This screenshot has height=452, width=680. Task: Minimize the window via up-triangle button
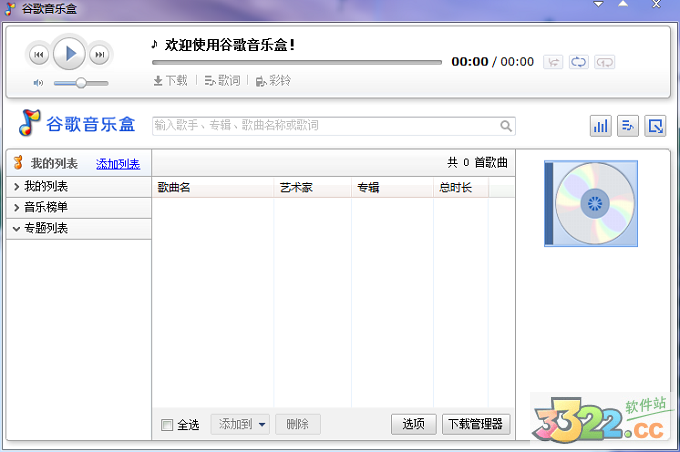[x=623, y=4]
